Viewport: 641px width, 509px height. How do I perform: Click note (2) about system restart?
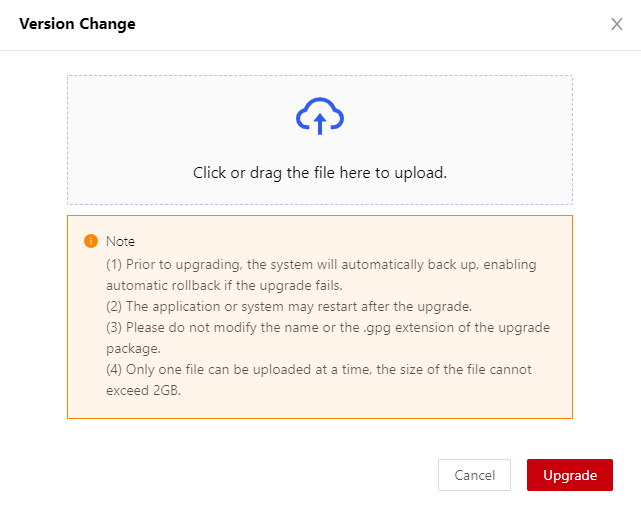click(x=289, y=307)
